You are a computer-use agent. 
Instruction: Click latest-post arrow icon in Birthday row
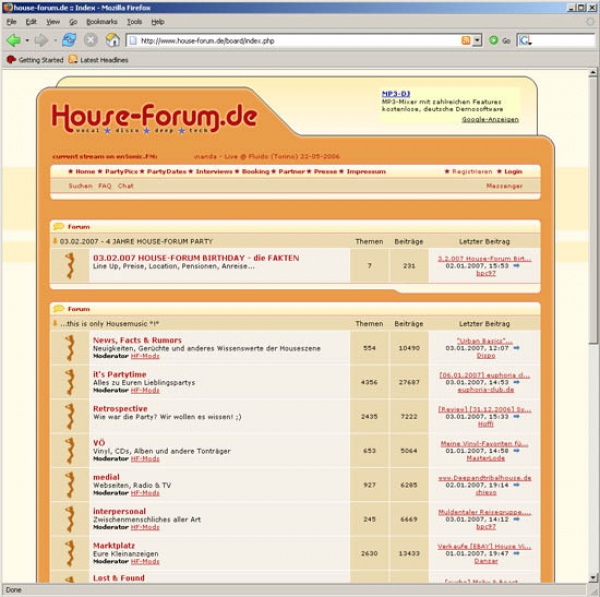(516, 266)
